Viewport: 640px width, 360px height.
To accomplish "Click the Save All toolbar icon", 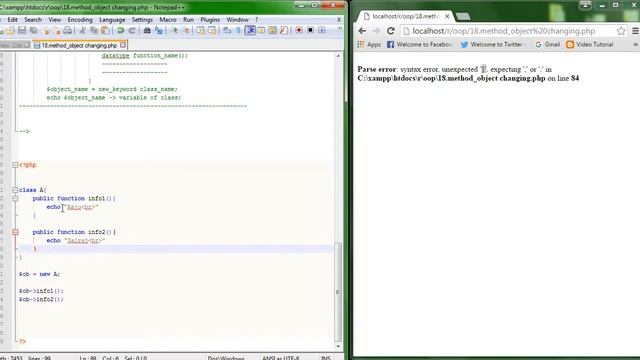I will click(x=33, y=31).
